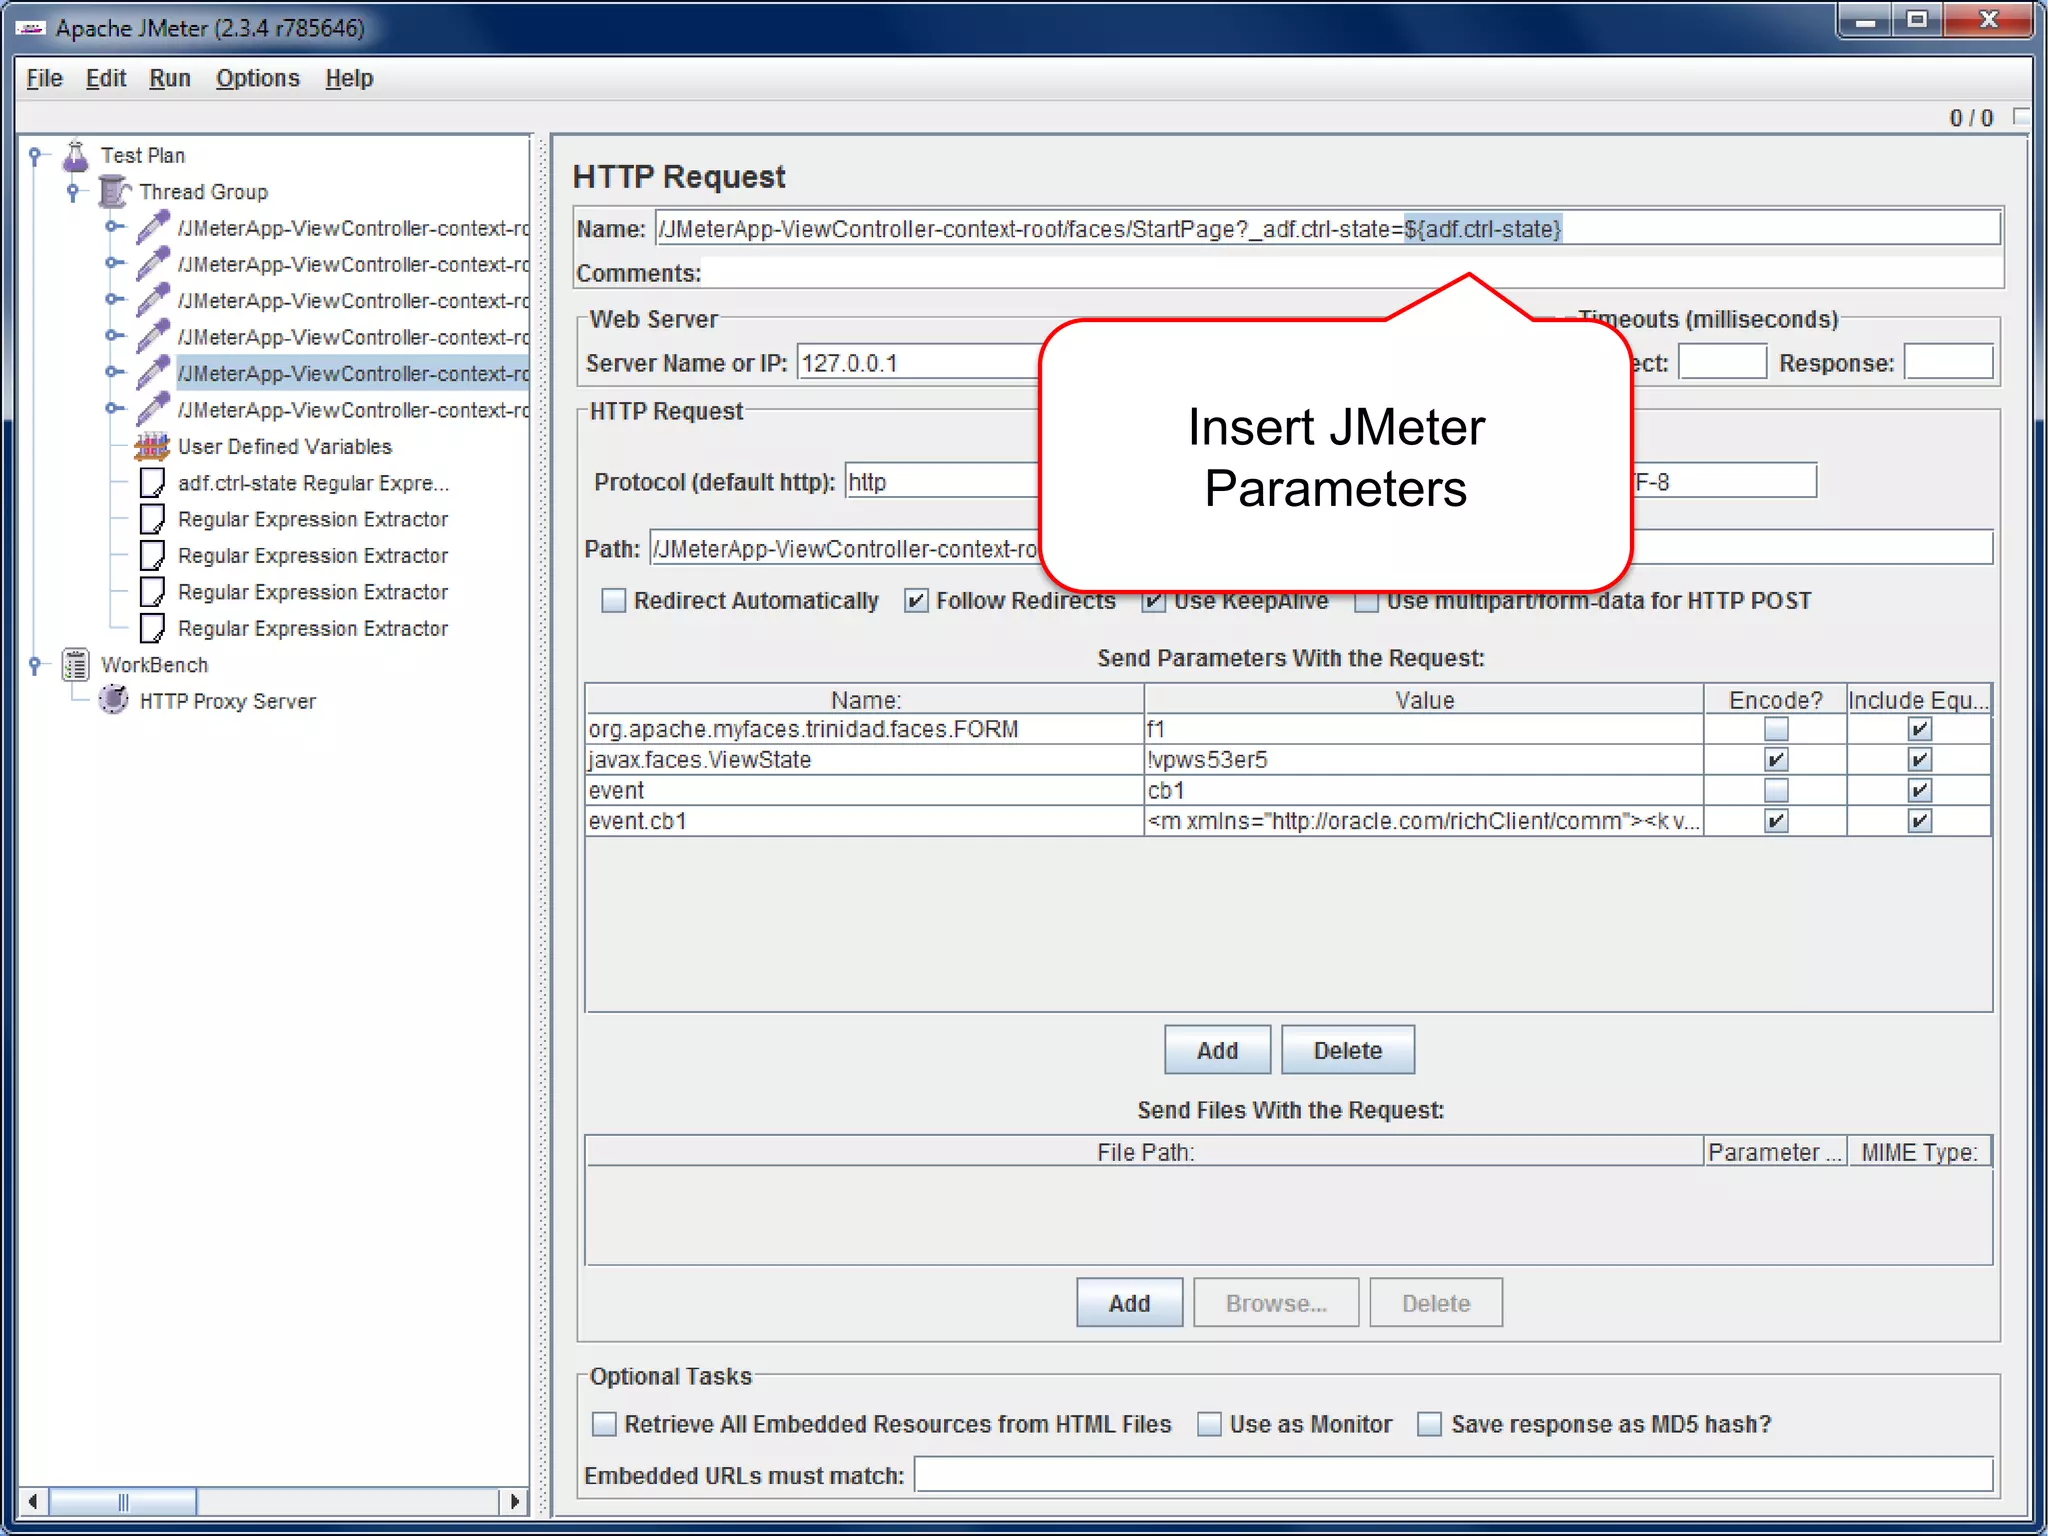Click the Value column header
2048x1536 pixels.
click(1424, 700)
